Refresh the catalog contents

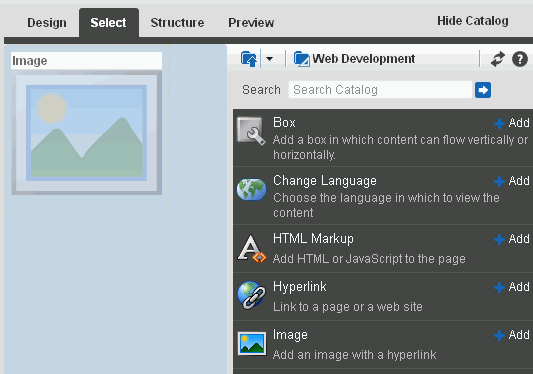tap(498, 59)
